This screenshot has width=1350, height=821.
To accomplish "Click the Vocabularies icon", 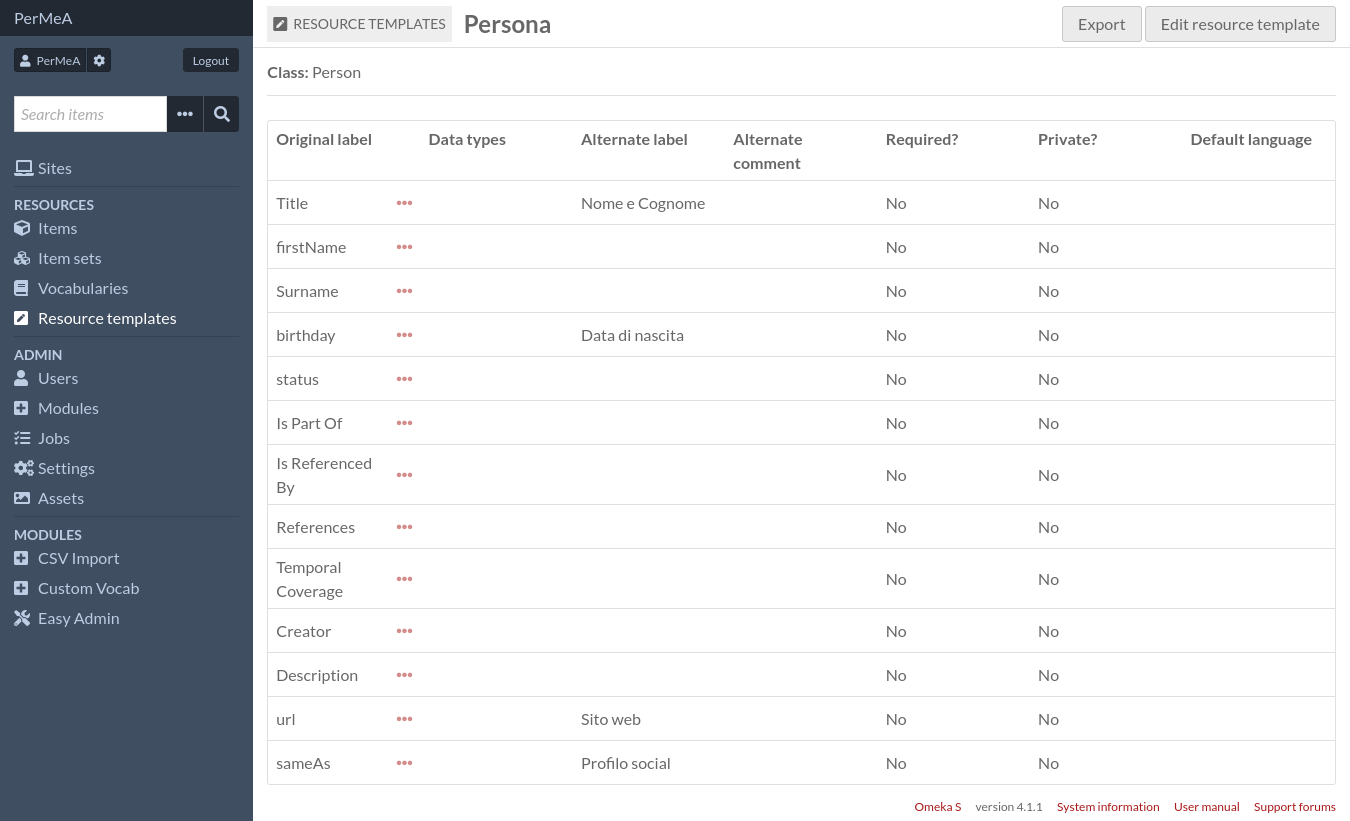I will [x=21, y=288].
